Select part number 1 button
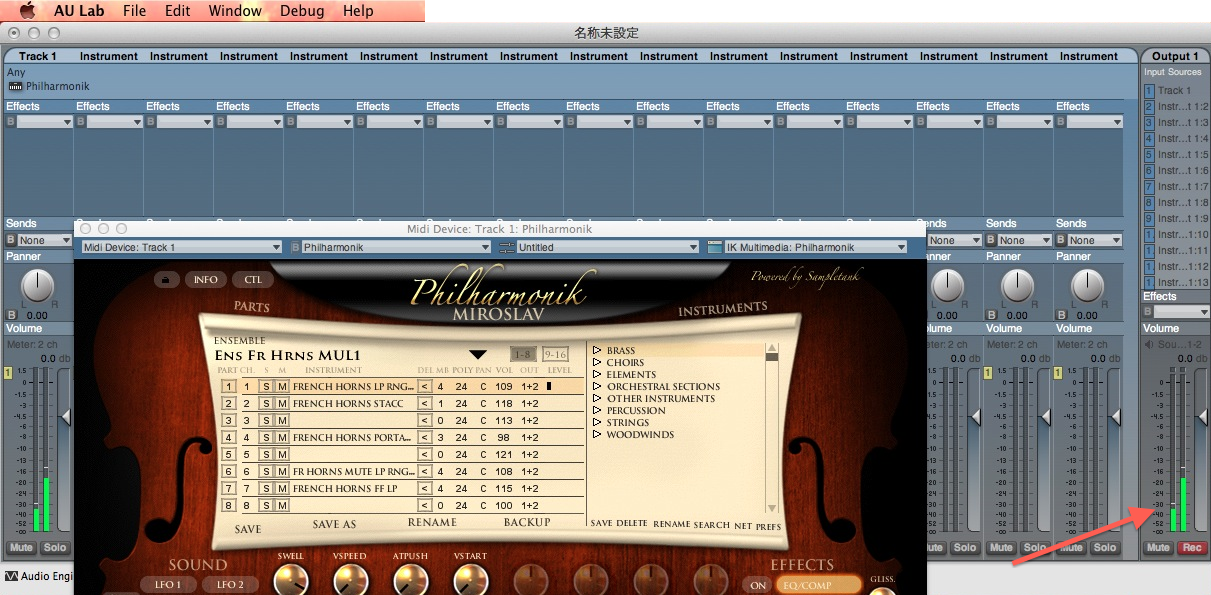The height and width of the screenshot is (595, 1211). point(228,386)
